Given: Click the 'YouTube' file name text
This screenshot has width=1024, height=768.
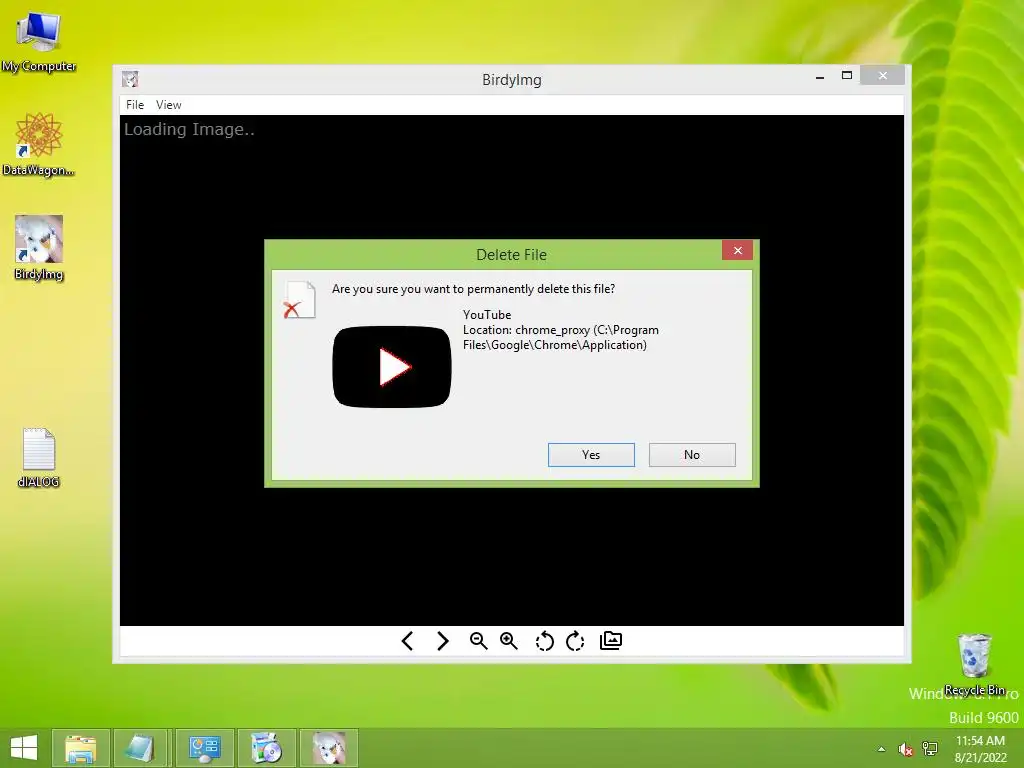Looking at the screenshot, I should click(487, 315).
